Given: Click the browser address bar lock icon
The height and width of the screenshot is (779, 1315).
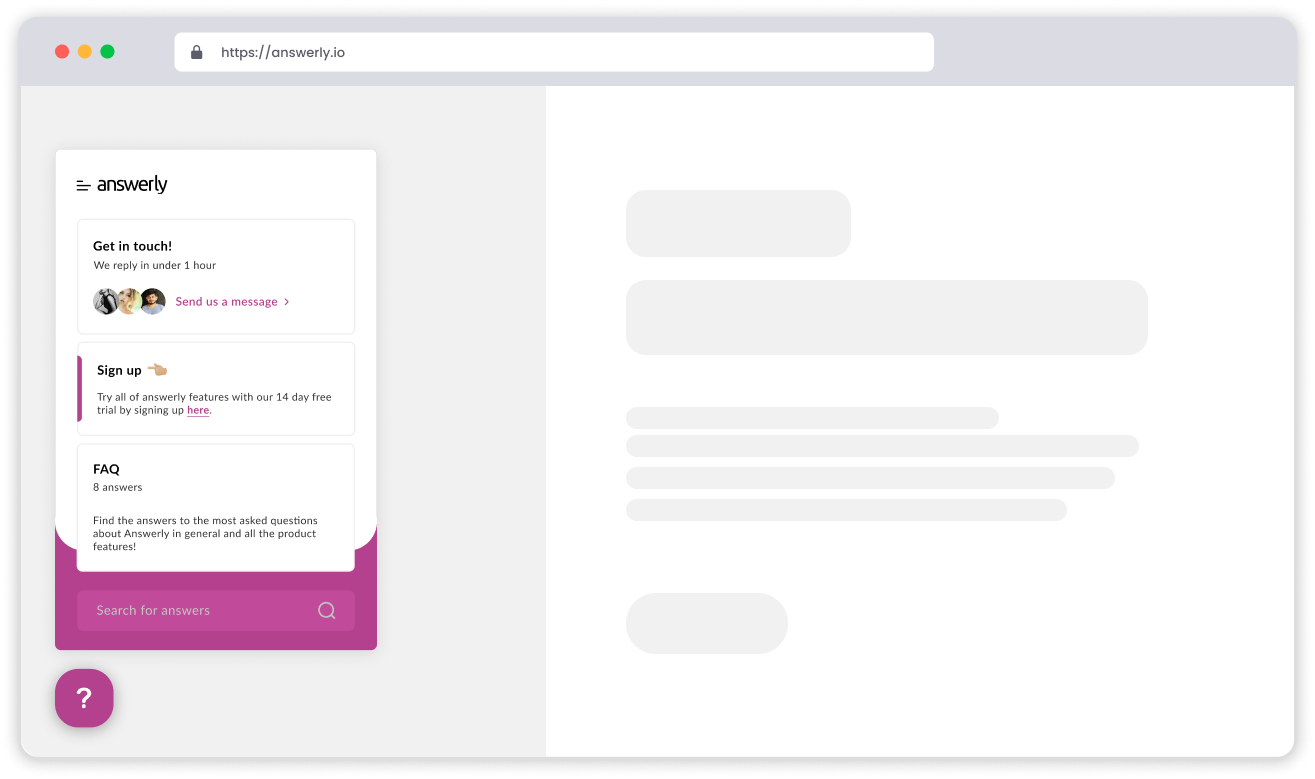Looking at the screenshot, I should 197,52.
